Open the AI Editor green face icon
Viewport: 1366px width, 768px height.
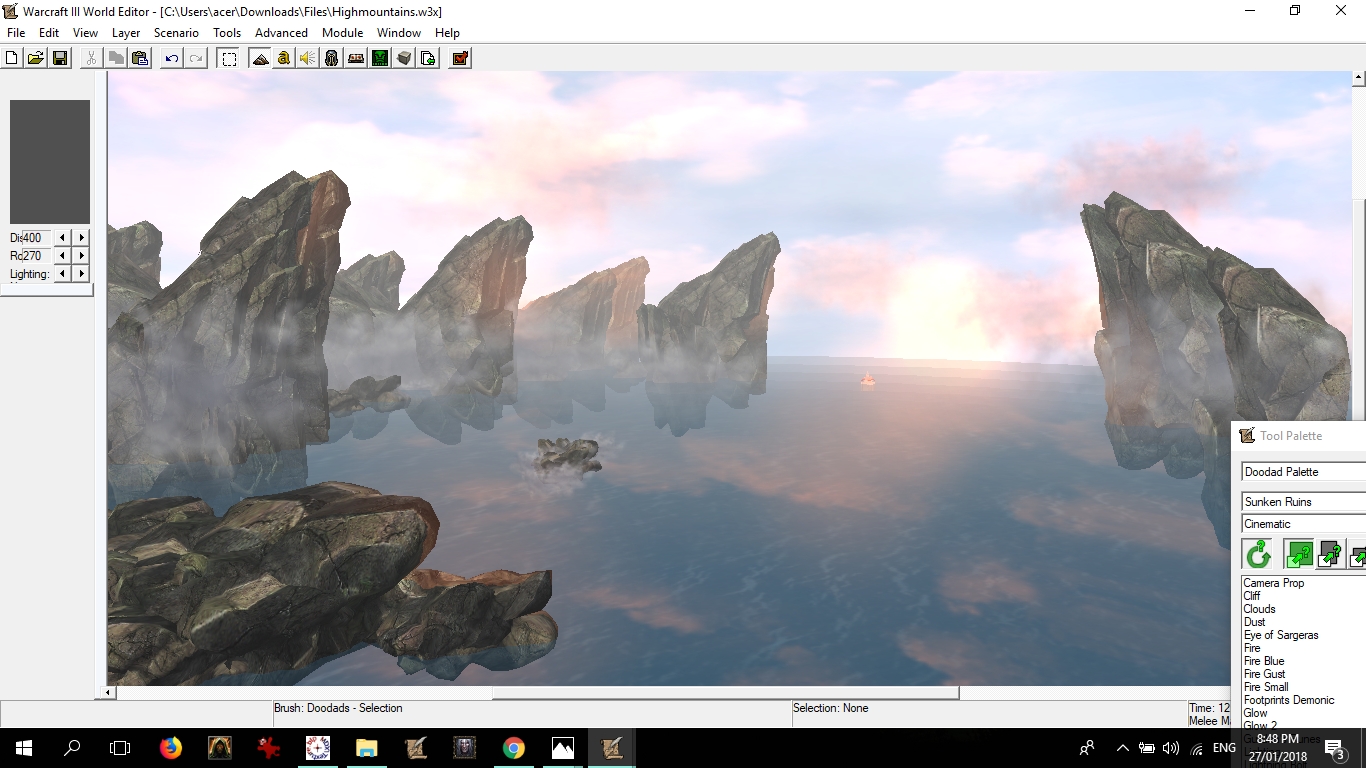pyautogui.click(x=380, y=58)
